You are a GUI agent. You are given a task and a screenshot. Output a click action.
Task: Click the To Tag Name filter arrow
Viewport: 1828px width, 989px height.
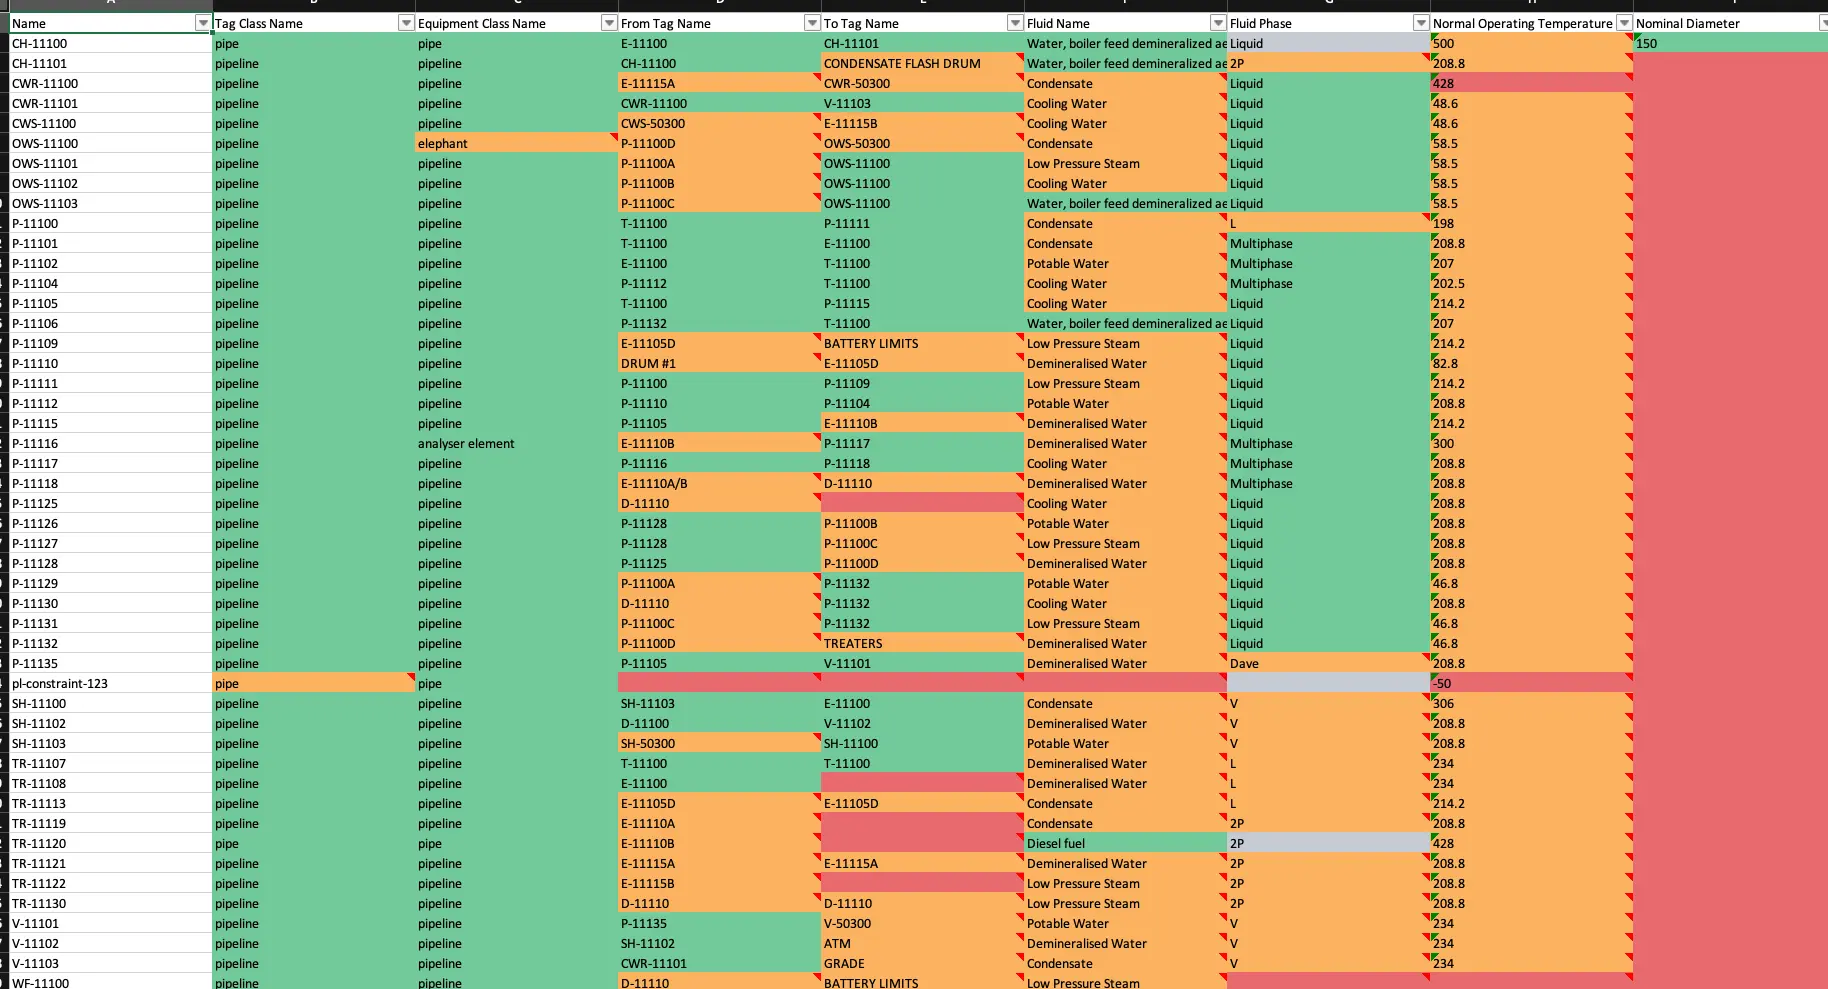[x=1015, y=23]
